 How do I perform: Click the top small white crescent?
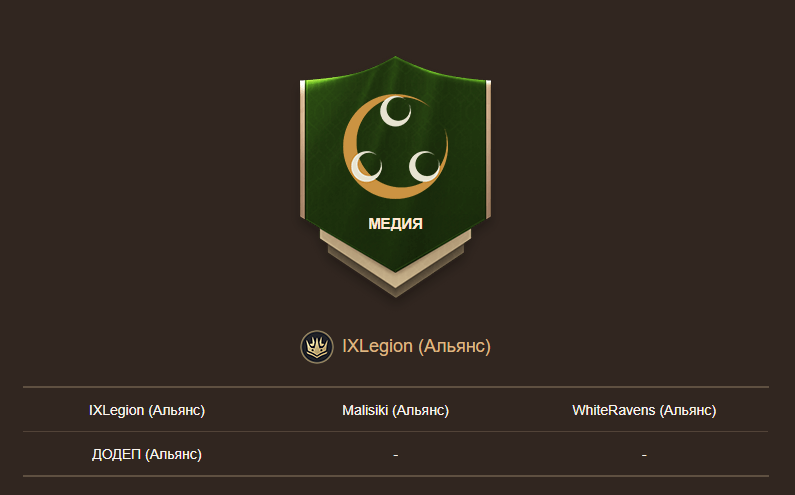[395, 111]
